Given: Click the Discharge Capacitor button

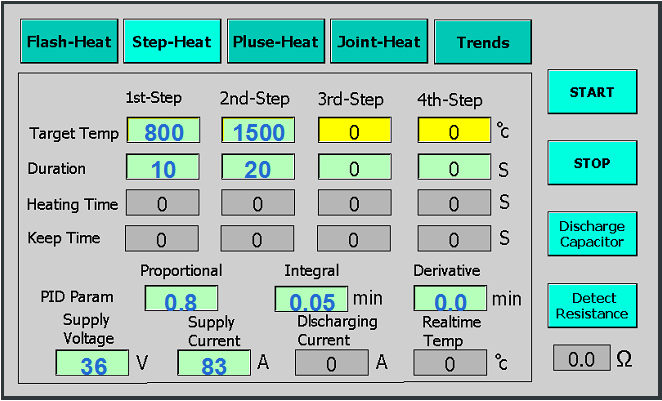Looking at the screenshot, I should (x=592, y=234).
